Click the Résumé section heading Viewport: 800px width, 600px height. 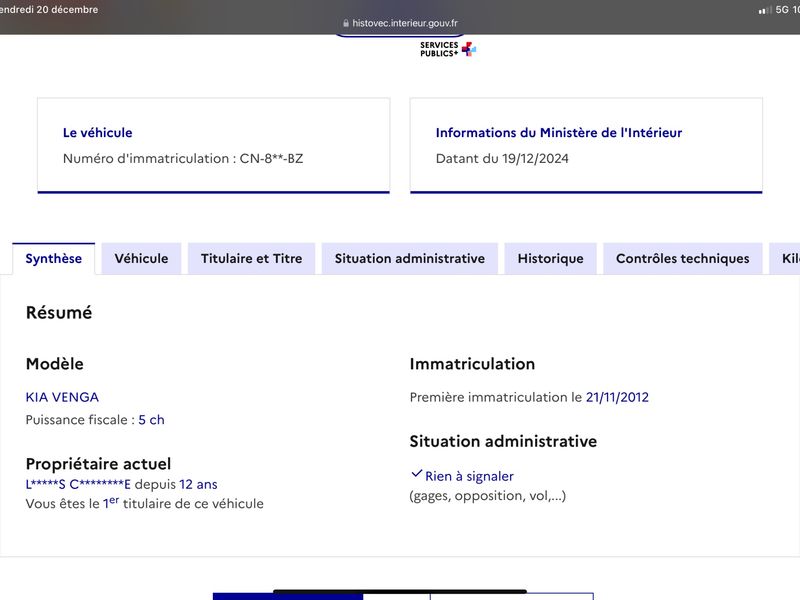(59, 312)
